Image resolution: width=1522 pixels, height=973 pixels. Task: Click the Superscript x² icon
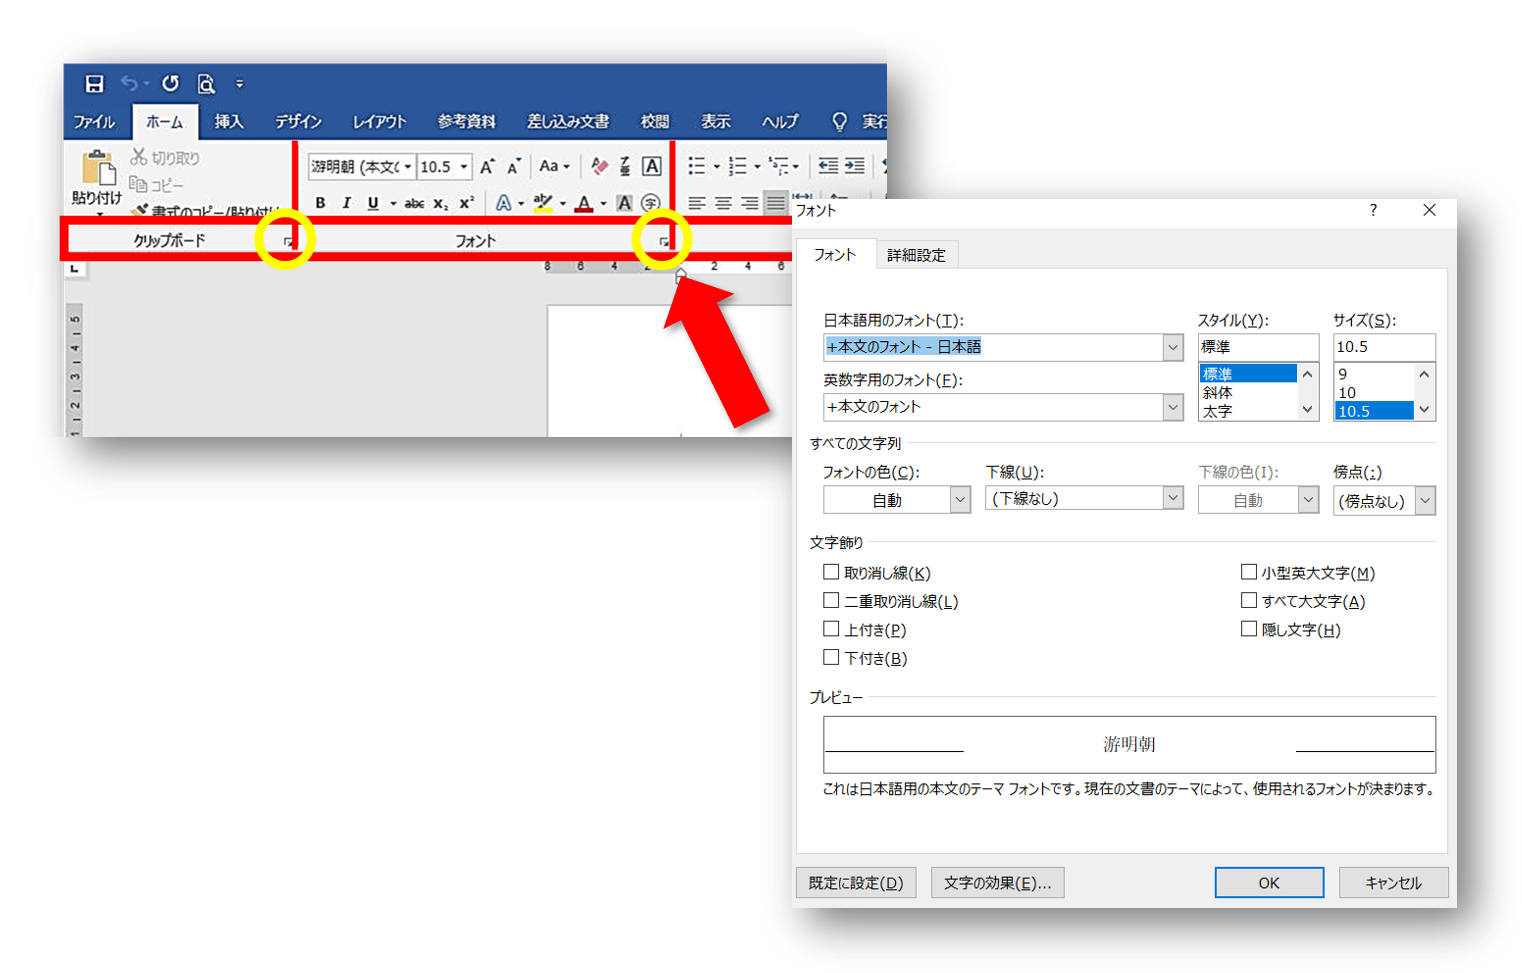tap(466, 202)
